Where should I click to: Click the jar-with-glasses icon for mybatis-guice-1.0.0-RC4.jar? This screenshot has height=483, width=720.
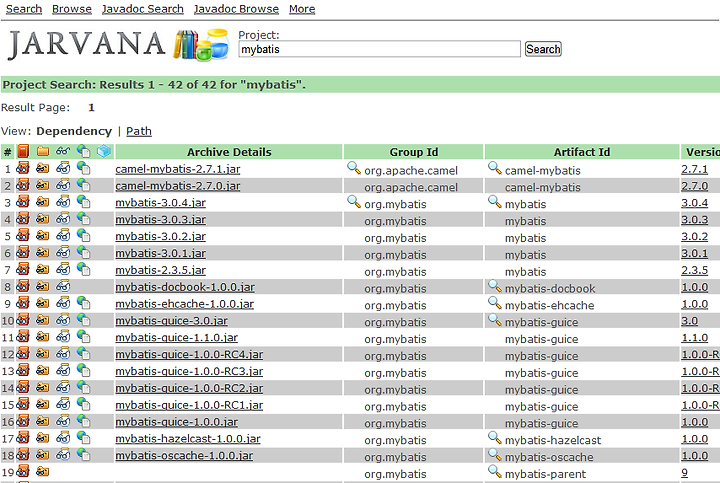(x=63, y=354)
